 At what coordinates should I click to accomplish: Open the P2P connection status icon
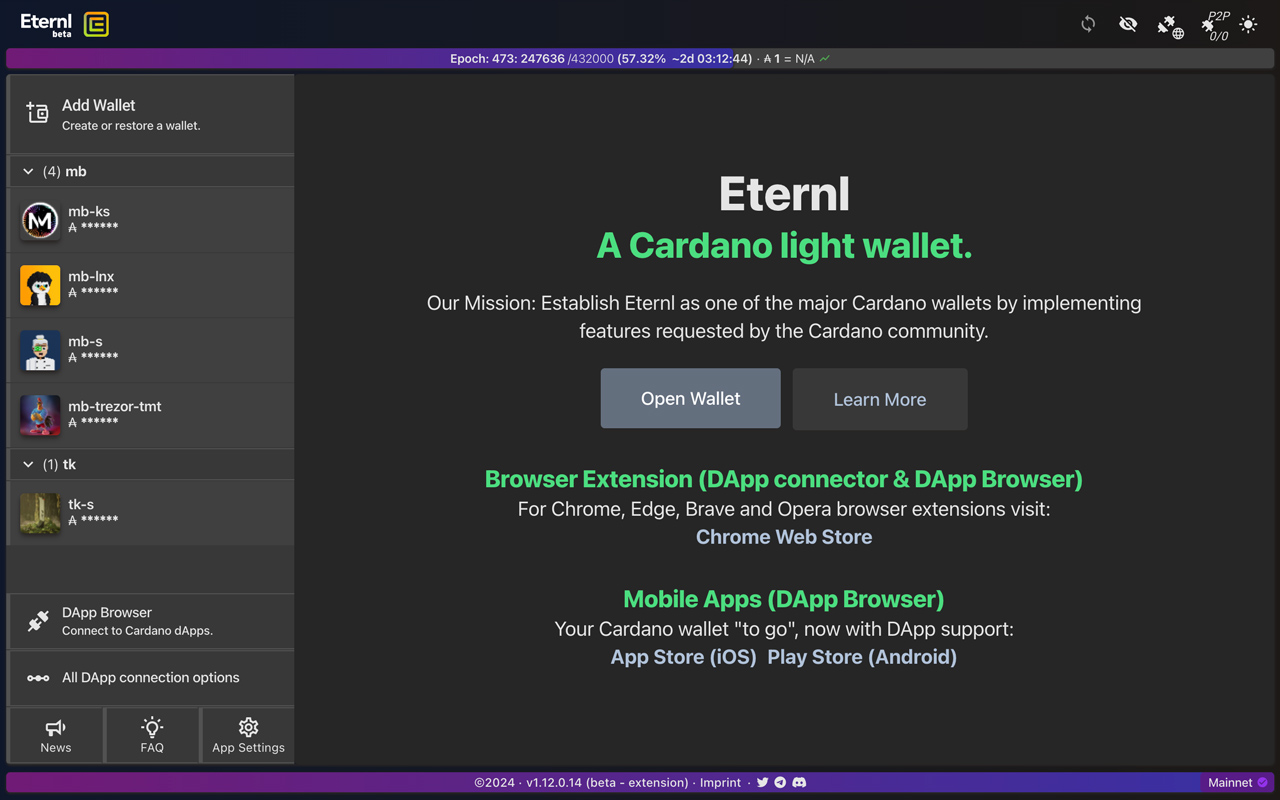[x=1217, y=26]
